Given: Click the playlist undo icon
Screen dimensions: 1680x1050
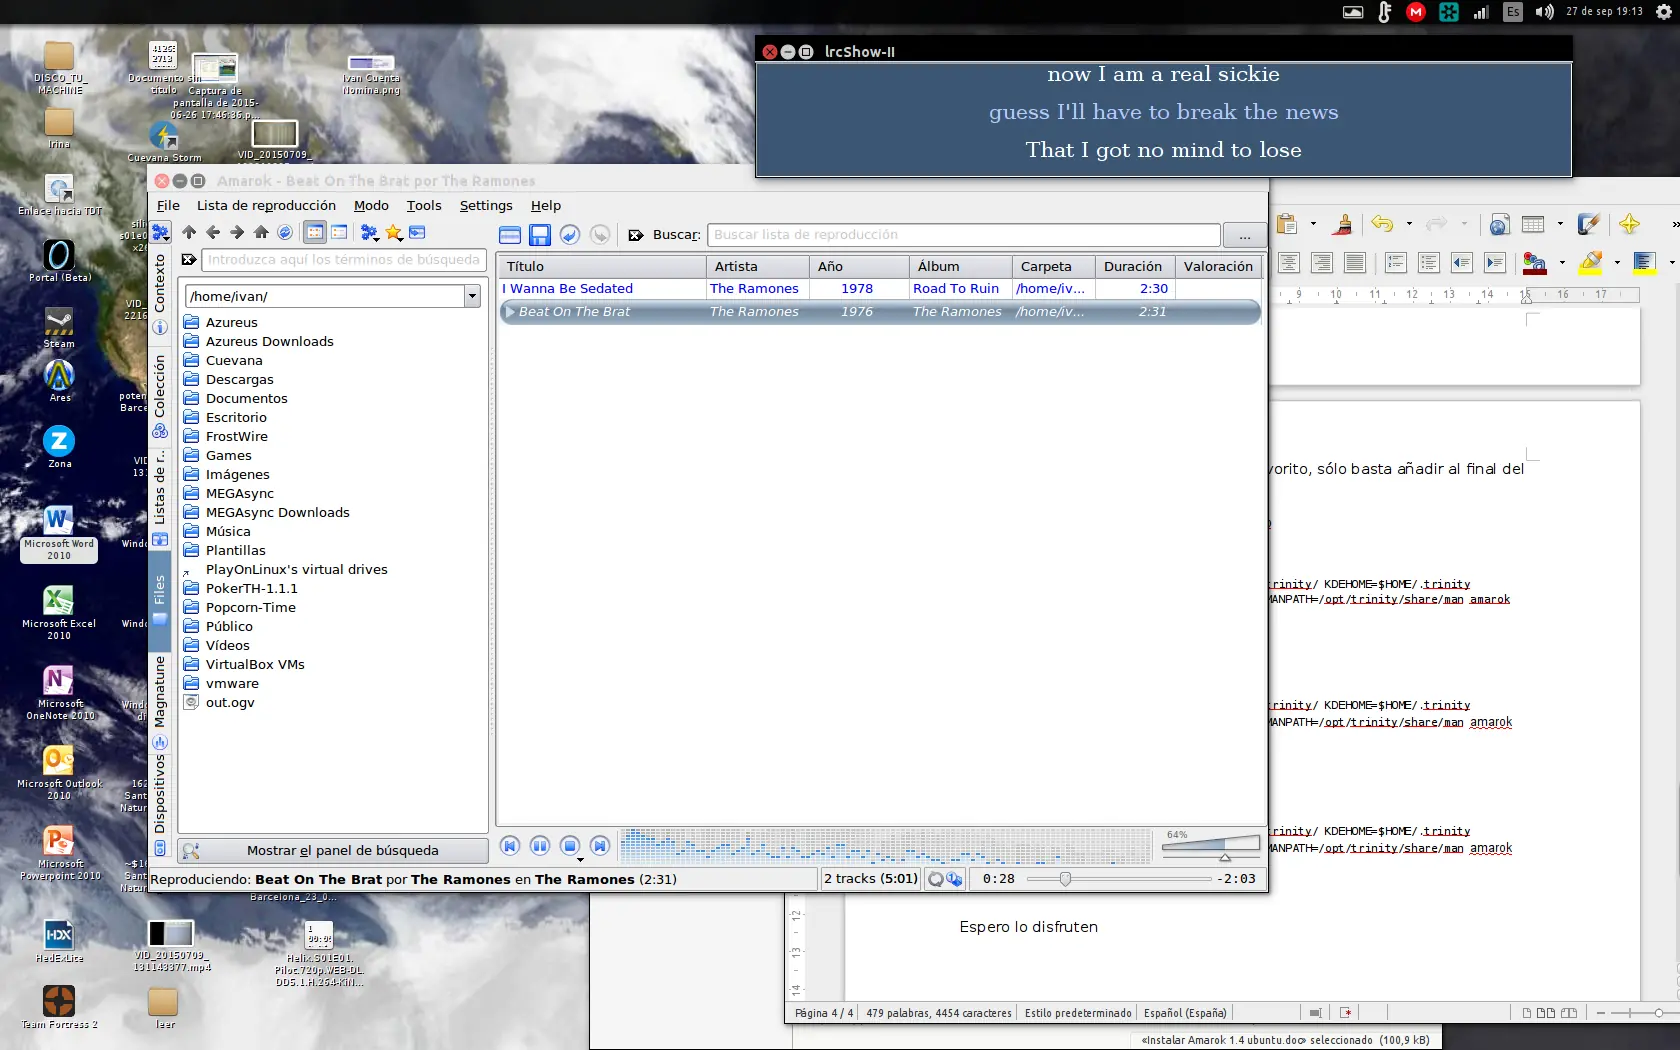Looking at the screenshot, I should [x=570, y=235].
